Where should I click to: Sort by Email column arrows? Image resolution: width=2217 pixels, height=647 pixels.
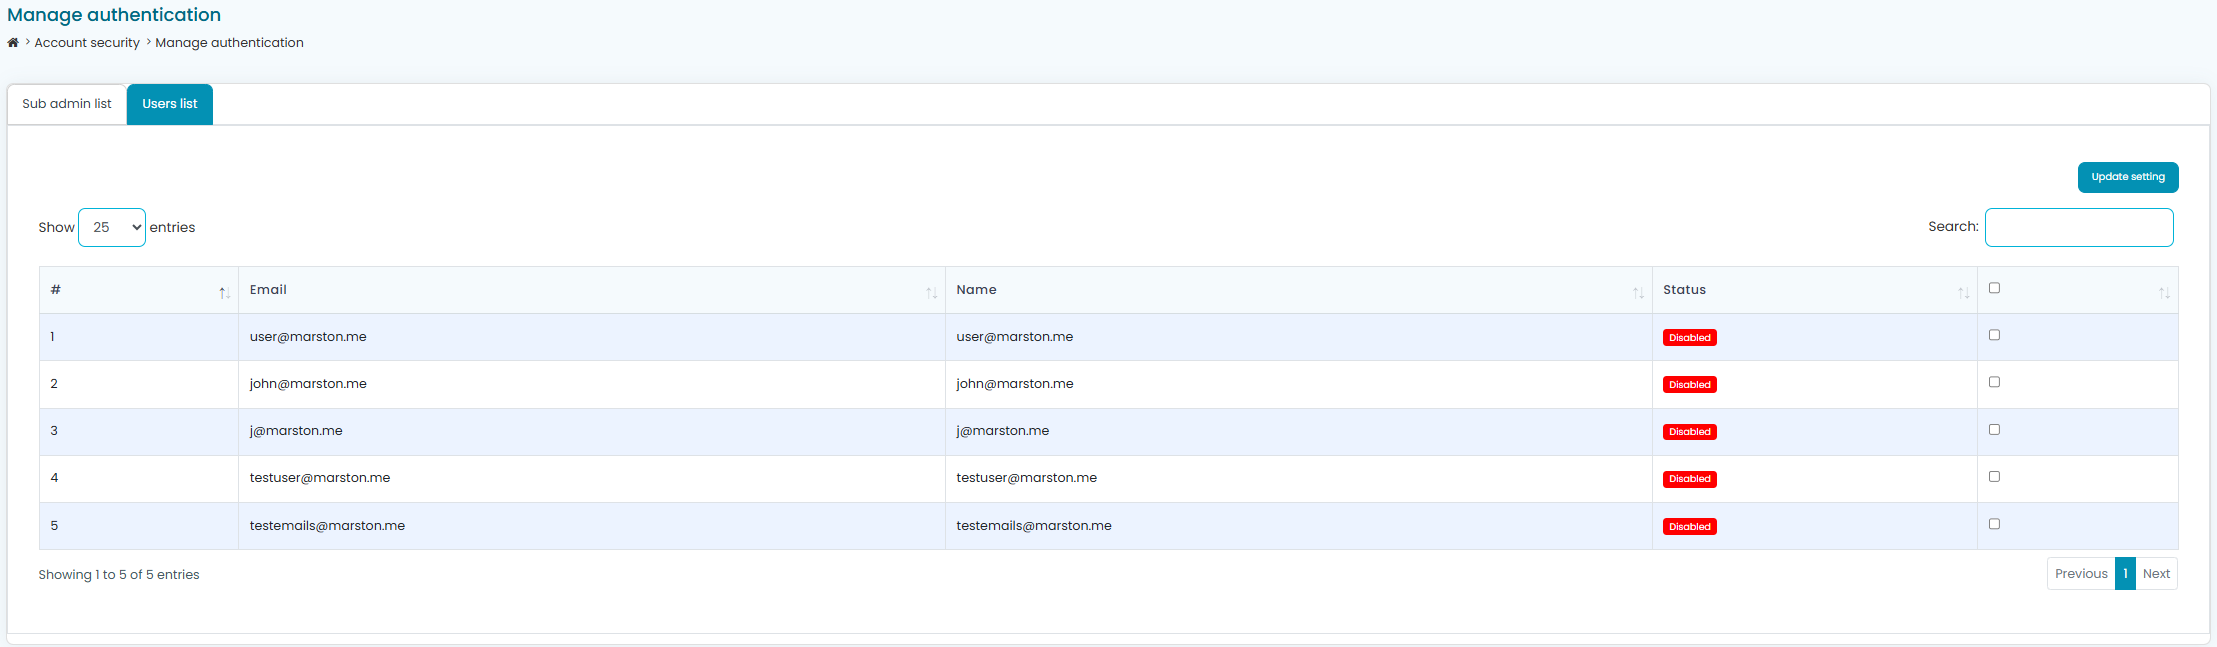click(x=931, y=293)
